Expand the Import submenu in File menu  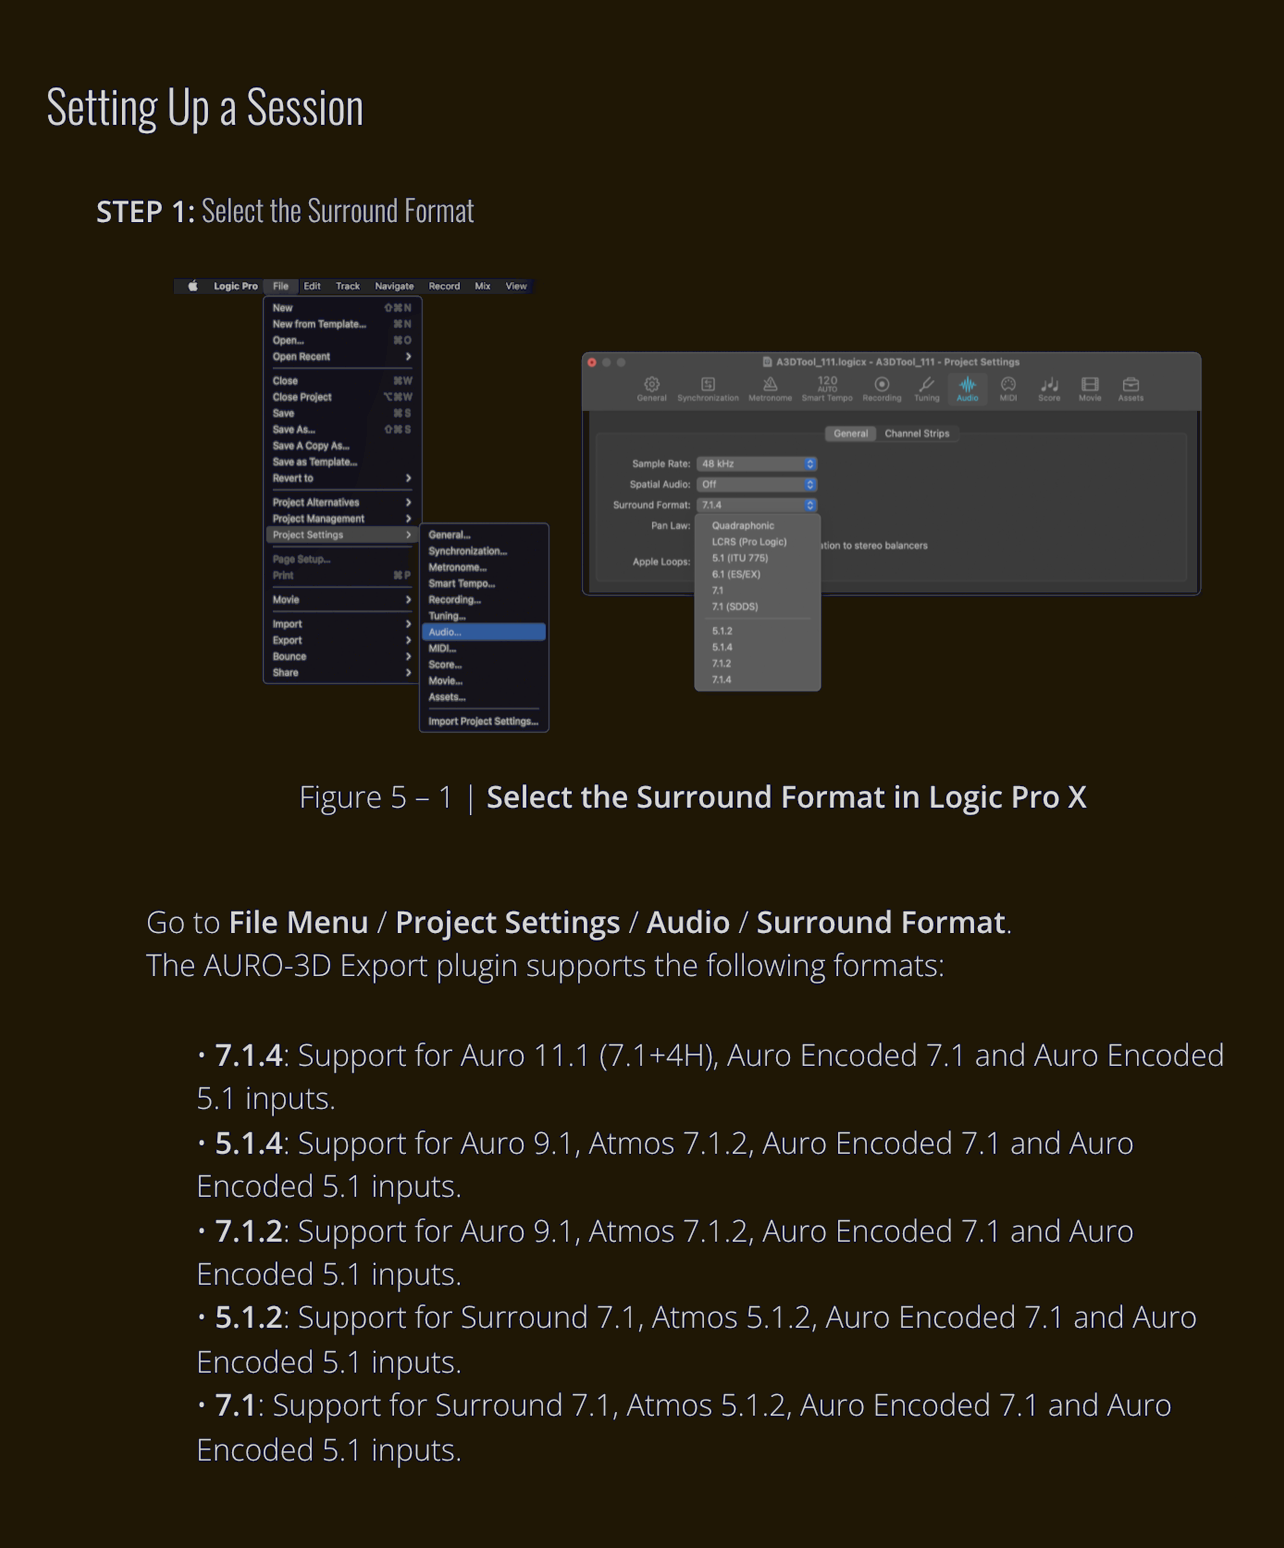click(341, 624)
